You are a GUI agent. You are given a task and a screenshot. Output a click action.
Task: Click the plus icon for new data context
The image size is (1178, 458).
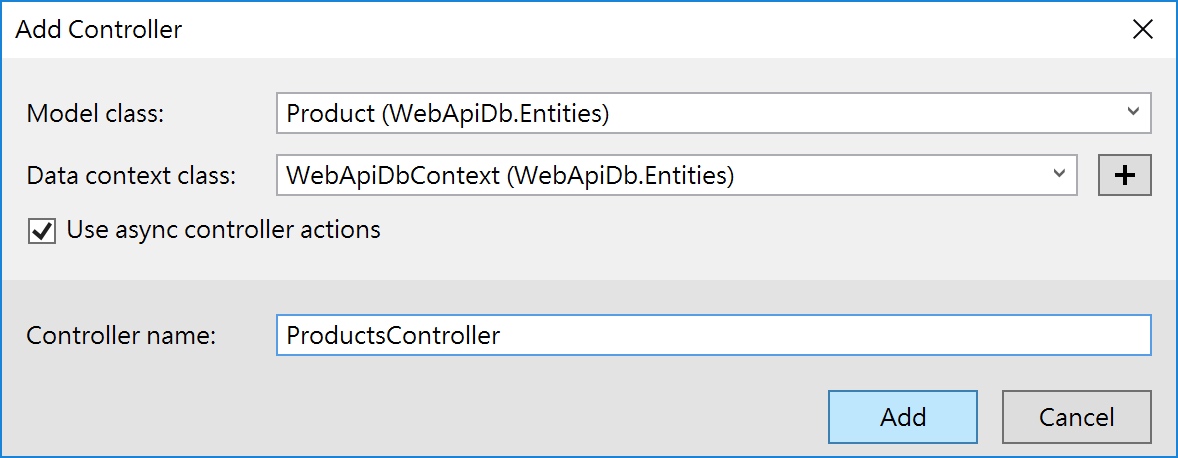(1125, 175)
